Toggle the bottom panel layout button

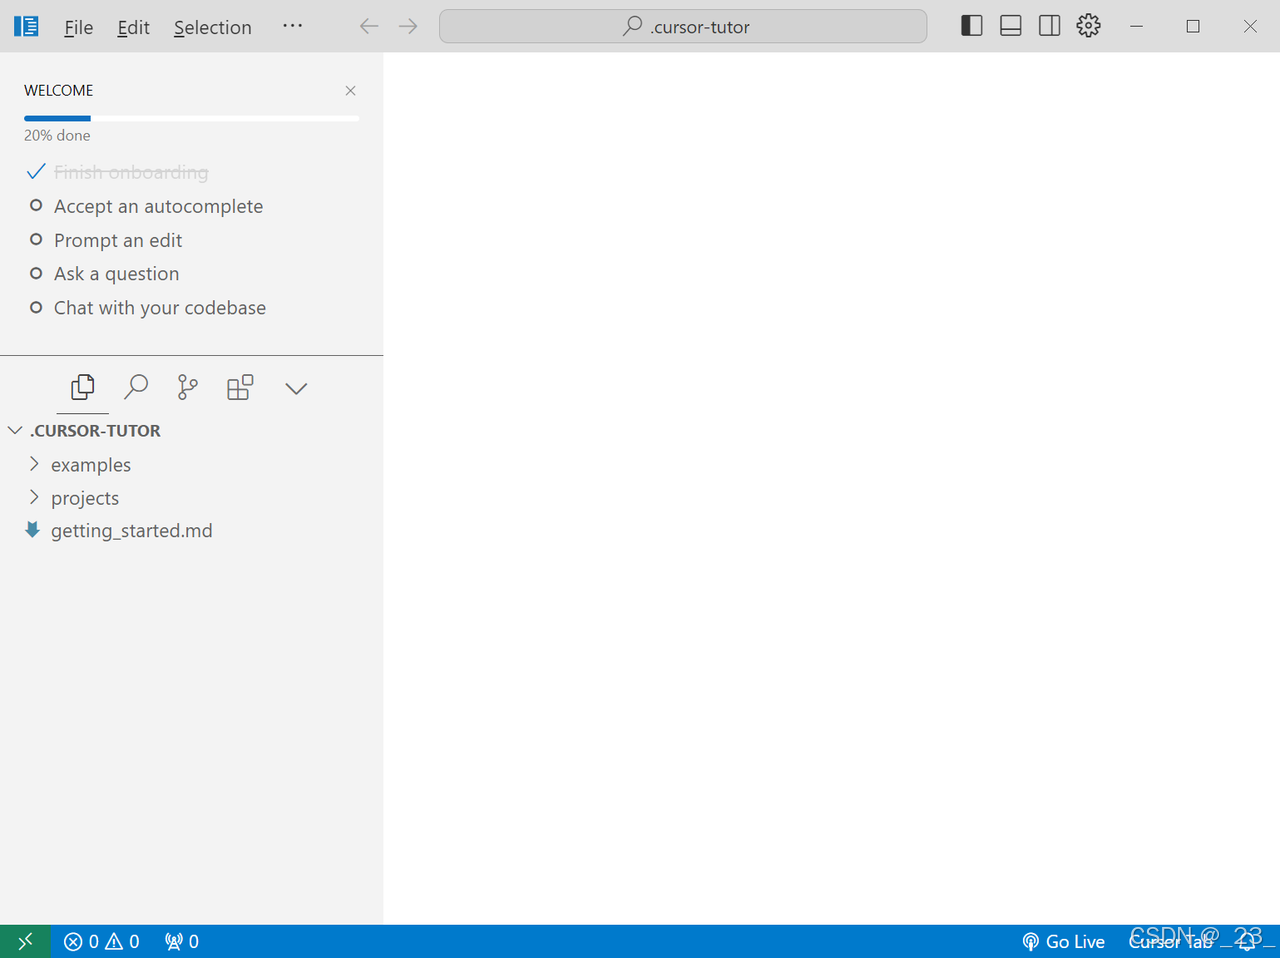click(x=1010, y=26)
